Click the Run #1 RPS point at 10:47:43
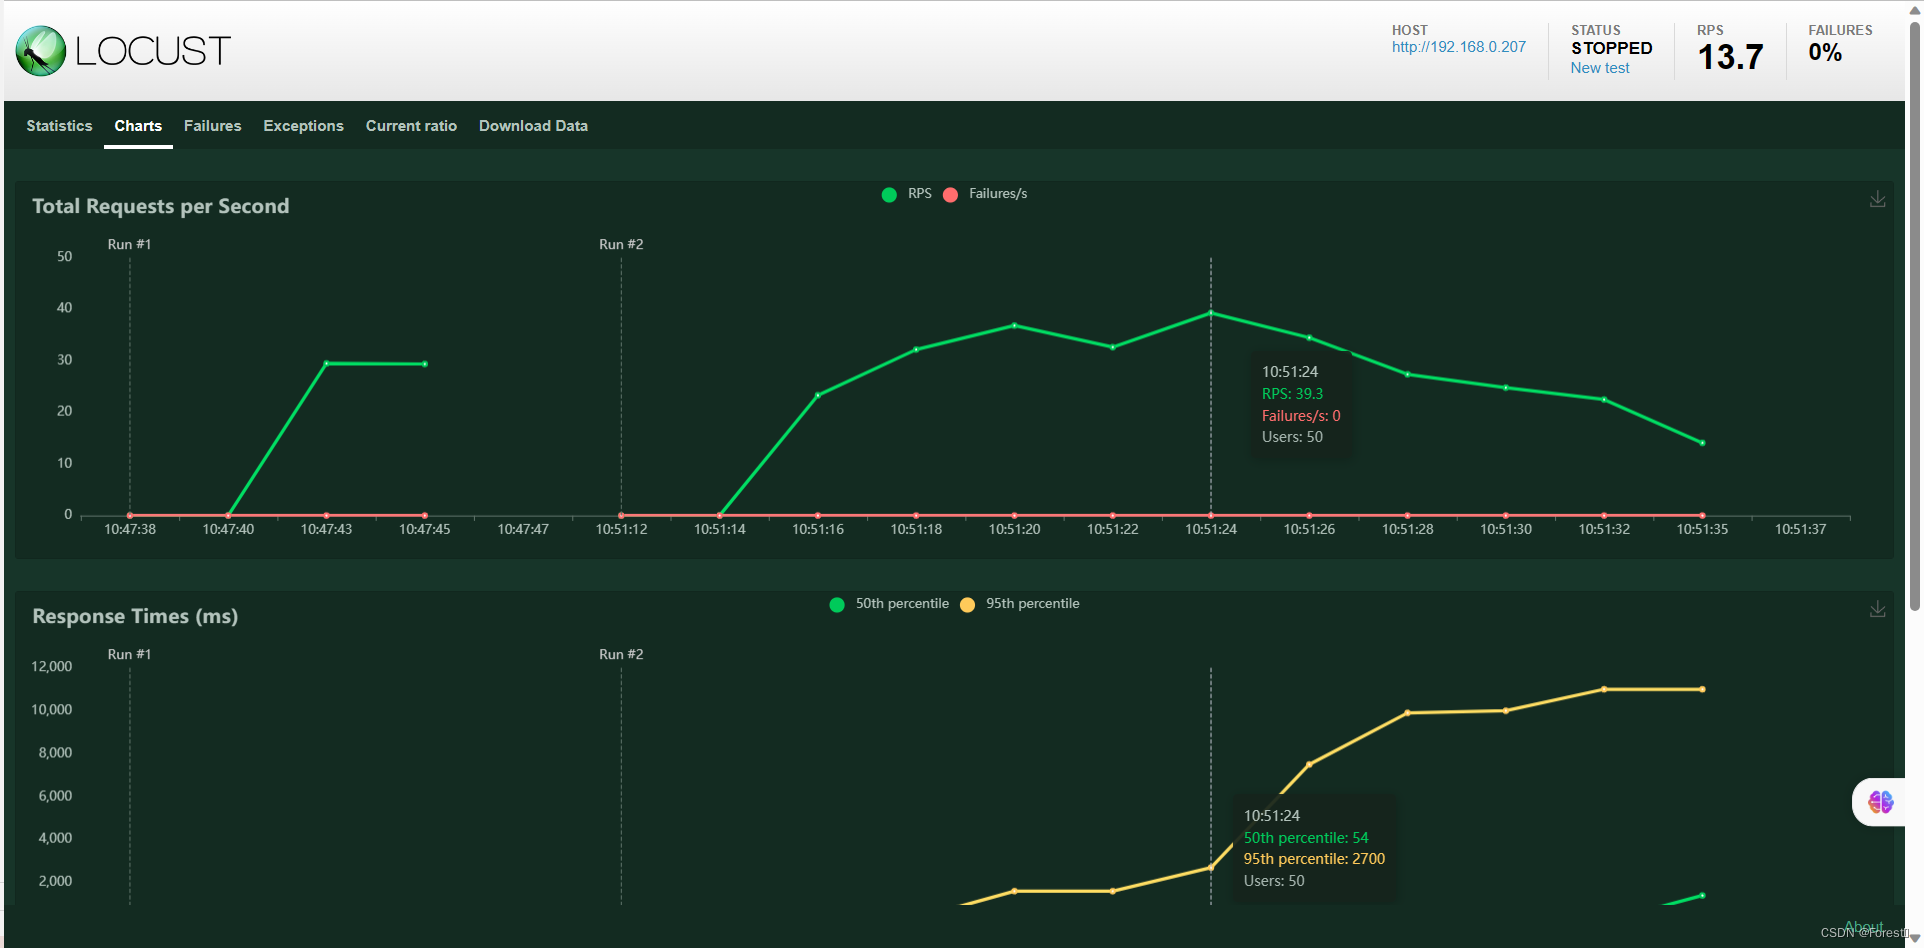 pyautogui.click(x=326, y=363)
